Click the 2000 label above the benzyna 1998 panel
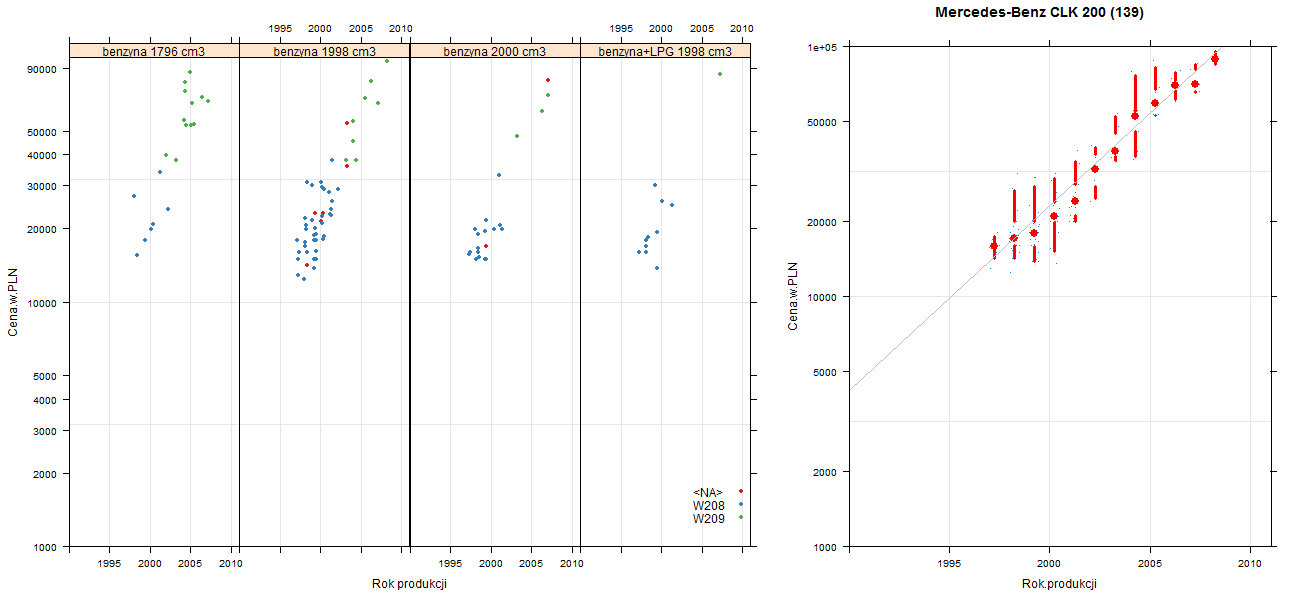 pyautogui.click(x=321, y=28)
